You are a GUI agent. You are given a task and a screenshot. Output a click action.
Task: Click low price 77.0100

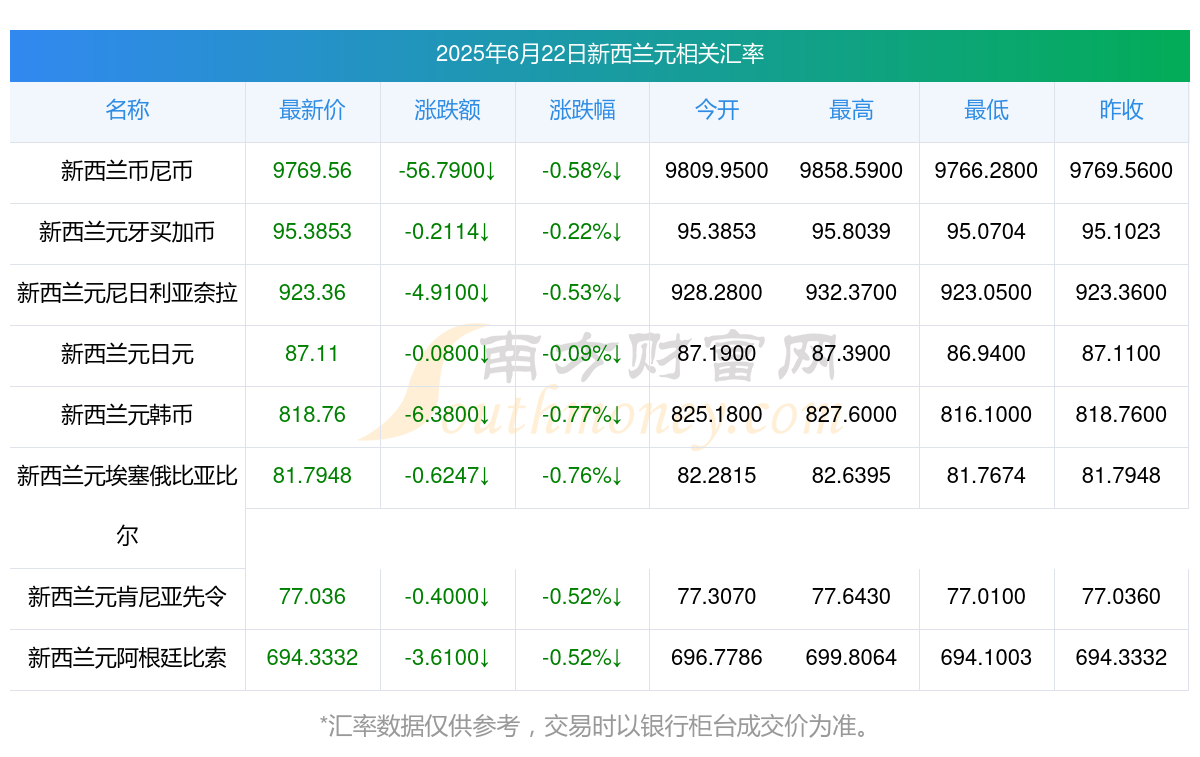tap(986, 597)
